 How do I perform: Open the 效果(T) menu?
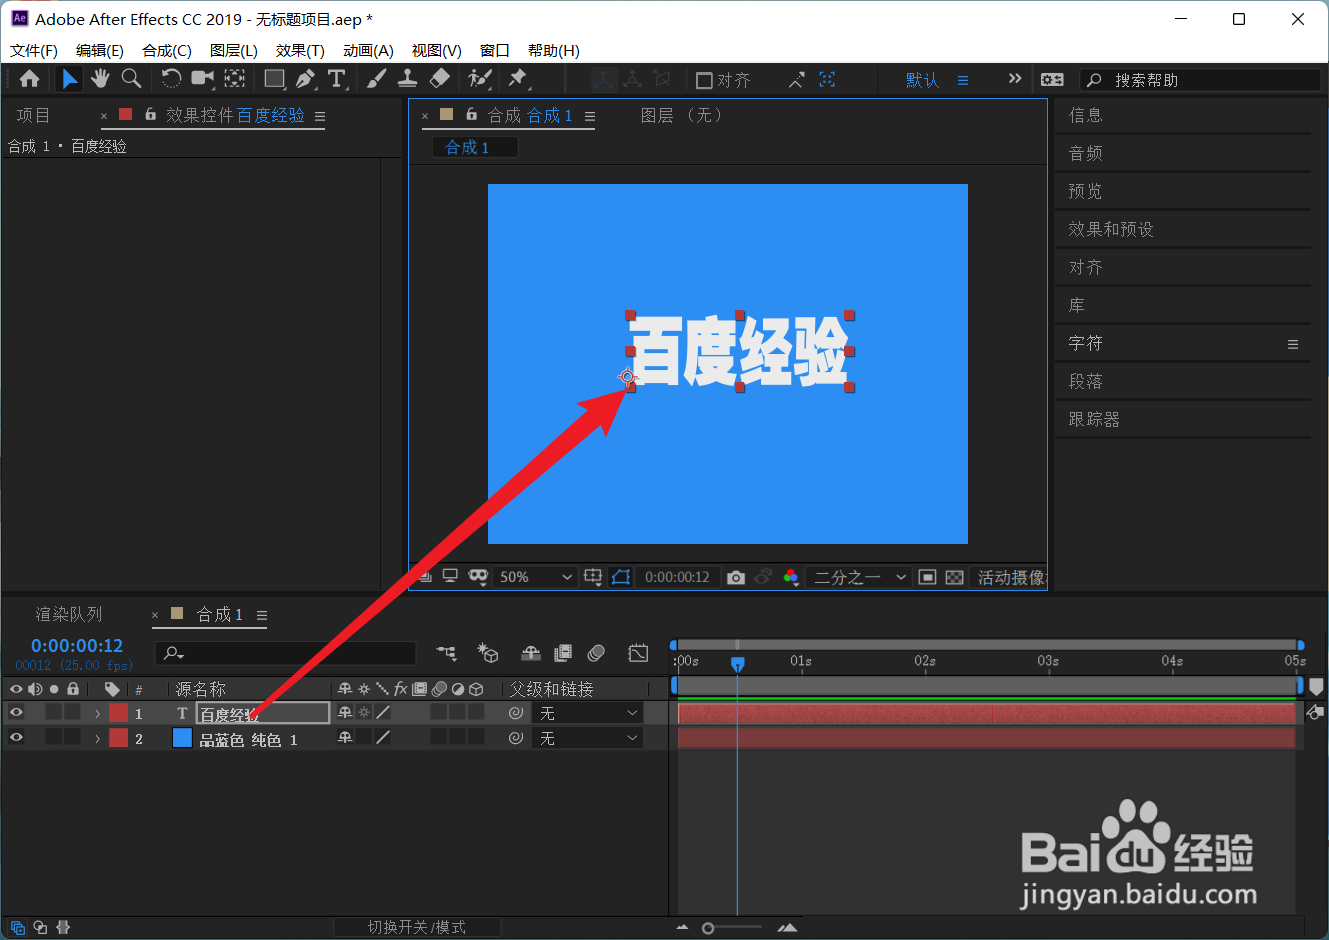coord(300,50)
